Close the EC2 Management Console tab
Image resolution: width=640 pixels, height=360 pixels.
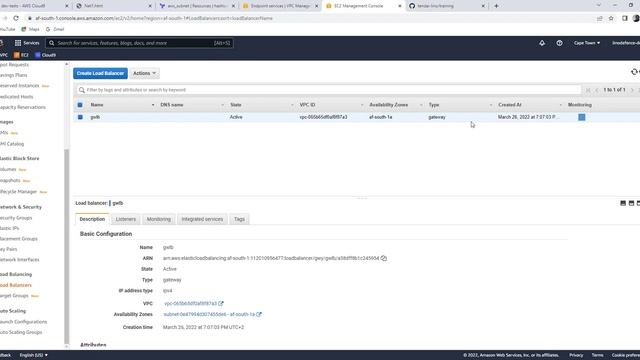[400, 6]
